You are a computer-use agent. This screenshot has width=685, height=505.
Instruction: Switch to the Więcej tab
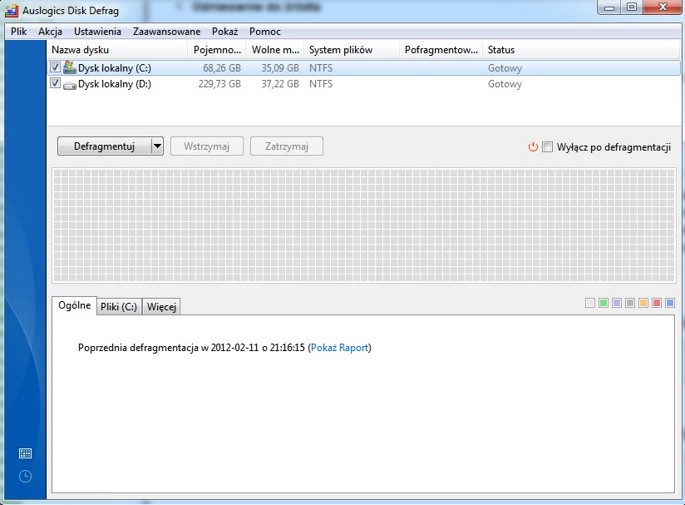coord(161,307)
